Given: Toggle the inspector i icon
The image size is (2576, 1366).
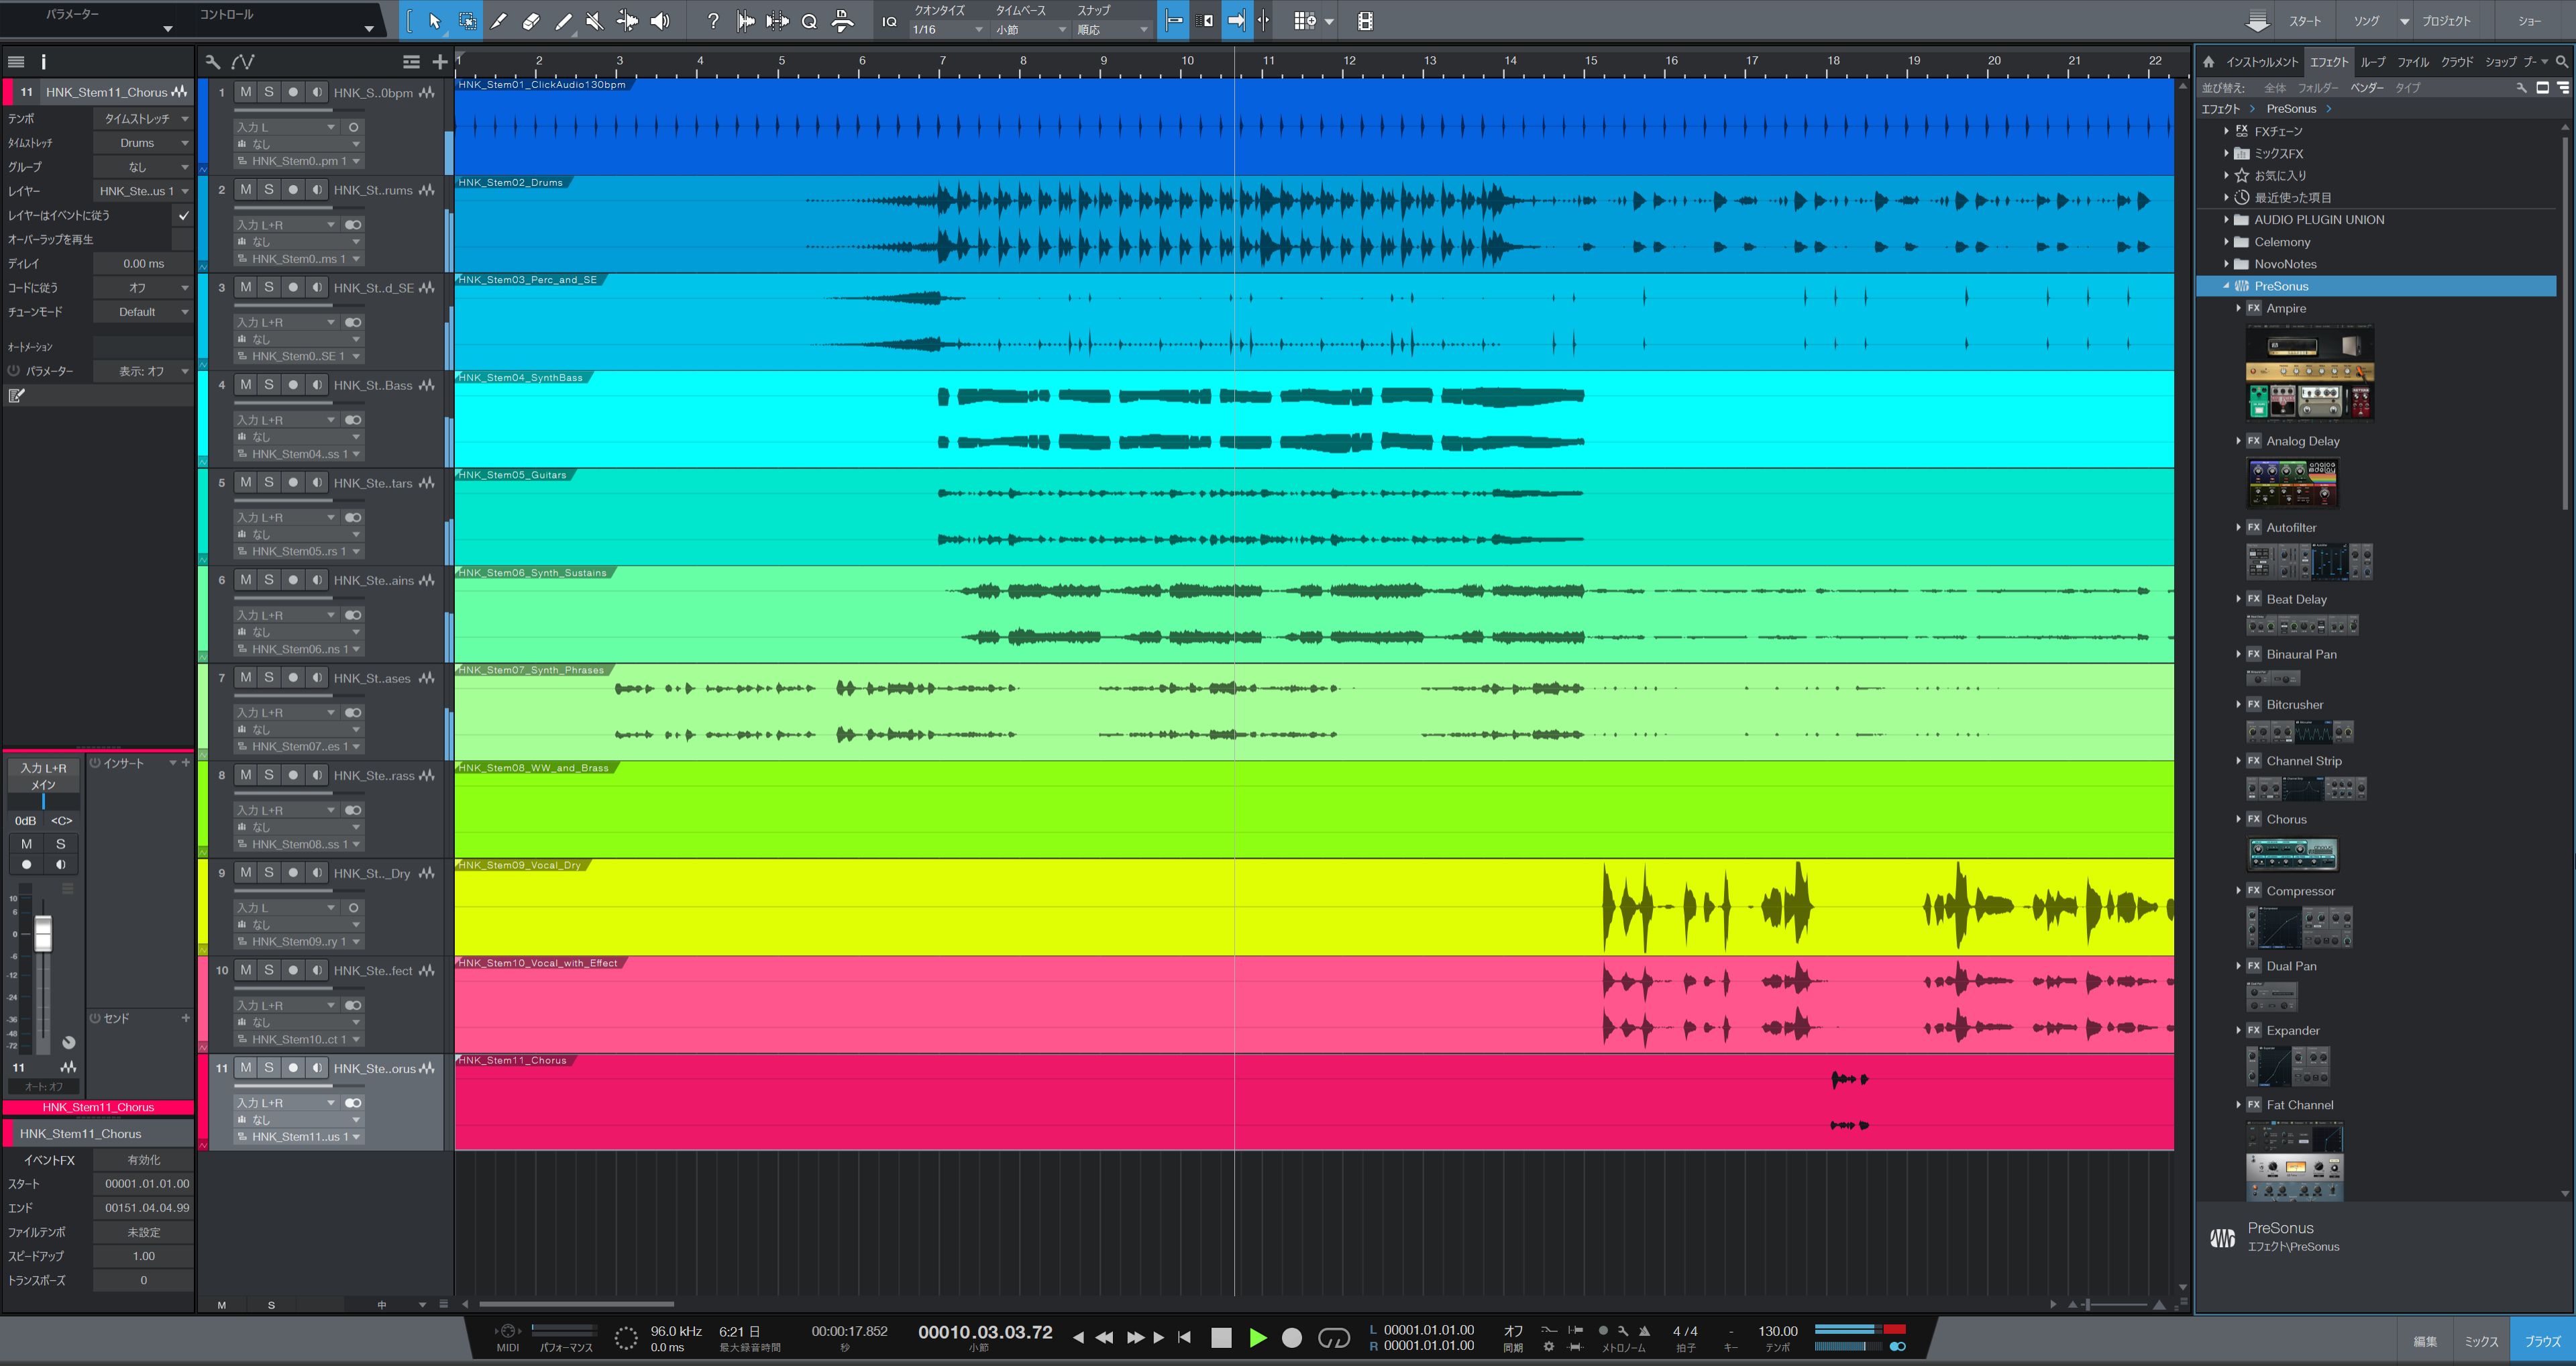Looking at the screenshot, I should coord(43,62).
